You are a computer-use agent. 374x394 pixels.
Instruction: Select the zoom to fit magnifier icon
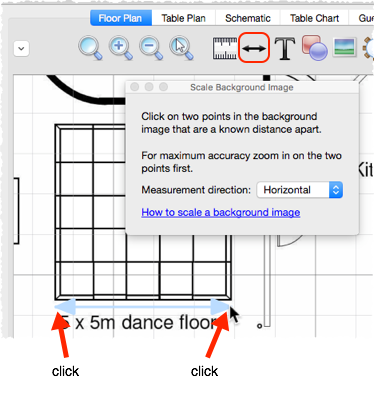tap(90, 48)
